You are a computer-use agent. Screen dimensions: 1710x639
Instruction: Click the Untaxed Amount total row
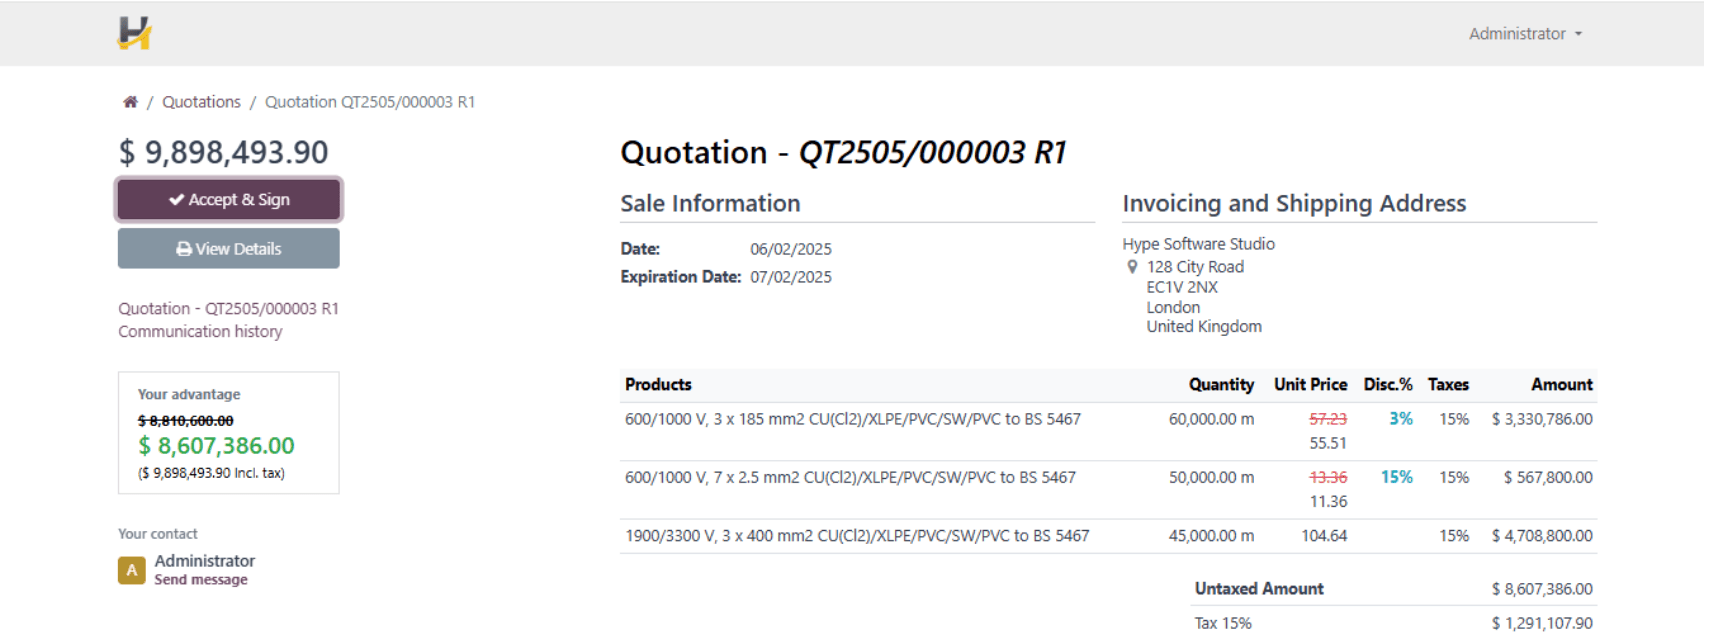[1394, 589]
